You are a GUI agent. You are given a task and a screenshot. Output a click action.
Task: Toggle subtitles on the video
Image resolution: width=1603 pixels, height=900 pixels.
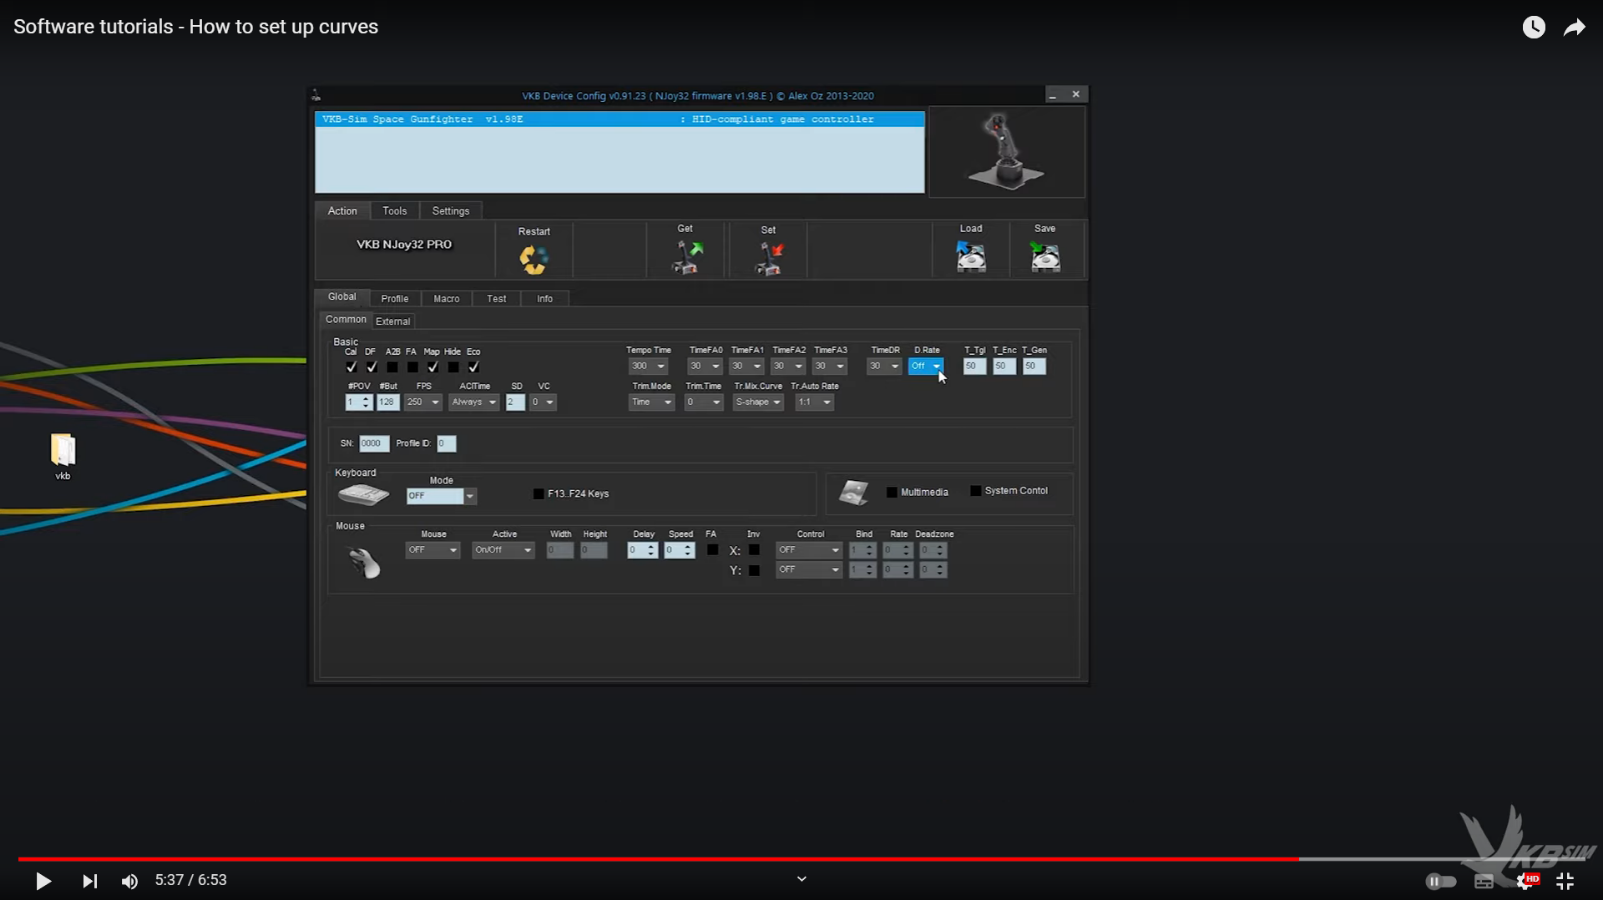coord(1484,881)
